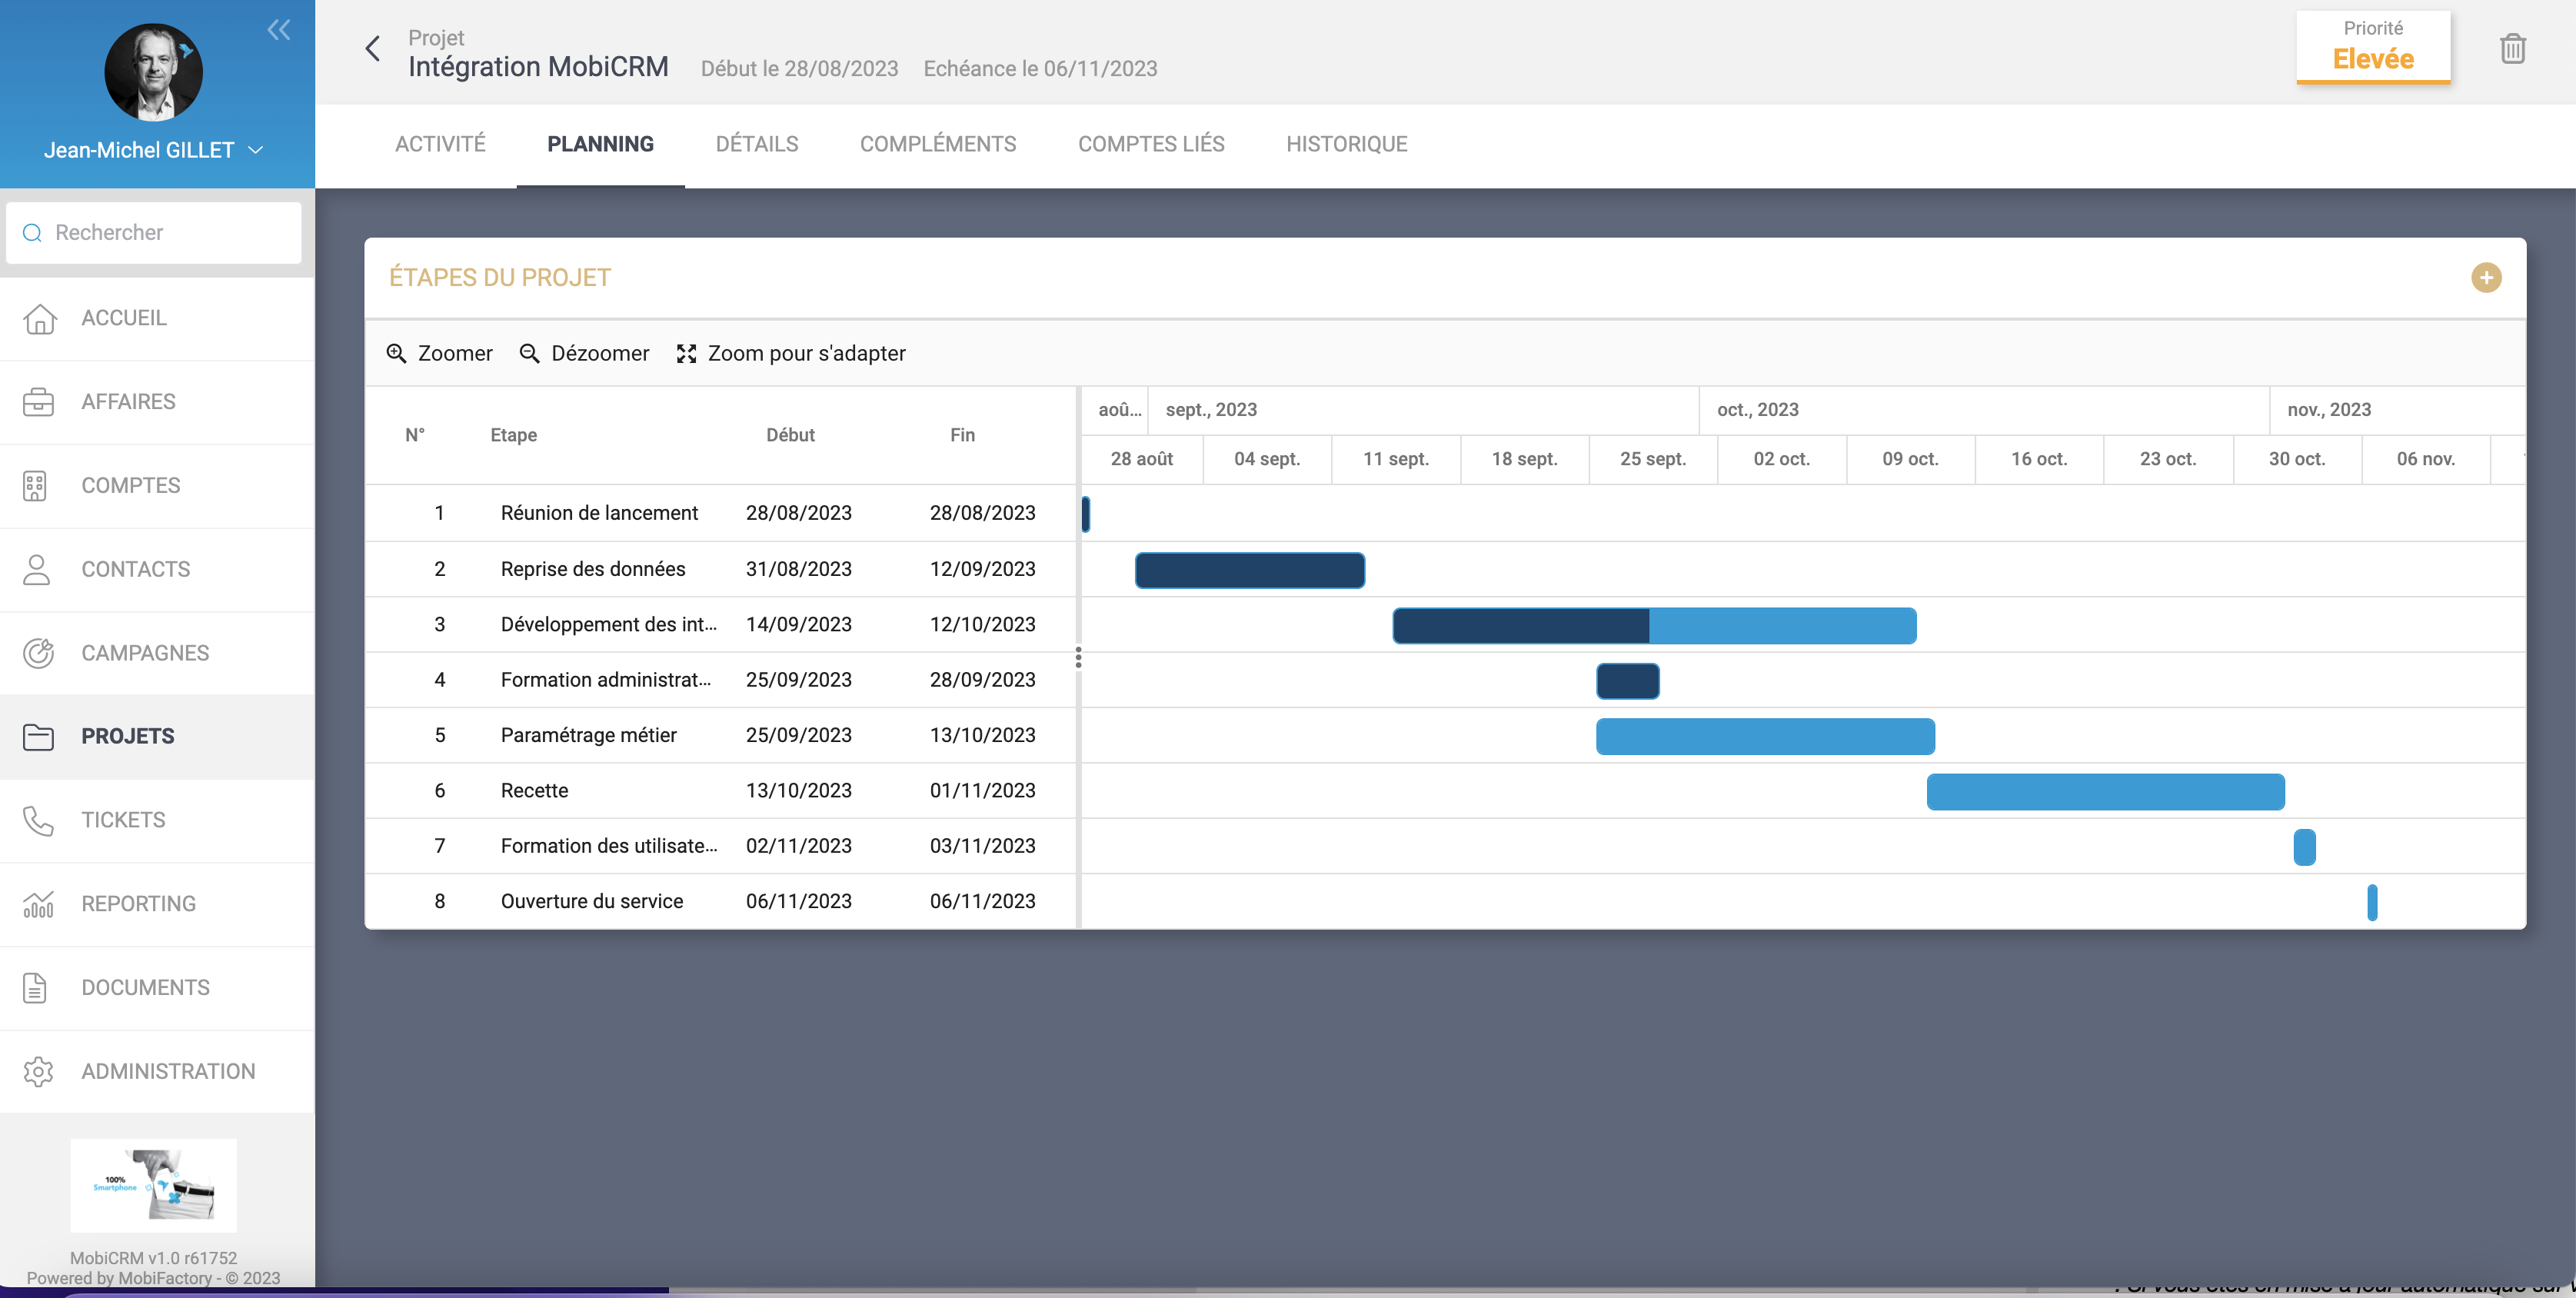Open Administration gear icon in sidebar
The image size is (2576, 1298).
38,1071
